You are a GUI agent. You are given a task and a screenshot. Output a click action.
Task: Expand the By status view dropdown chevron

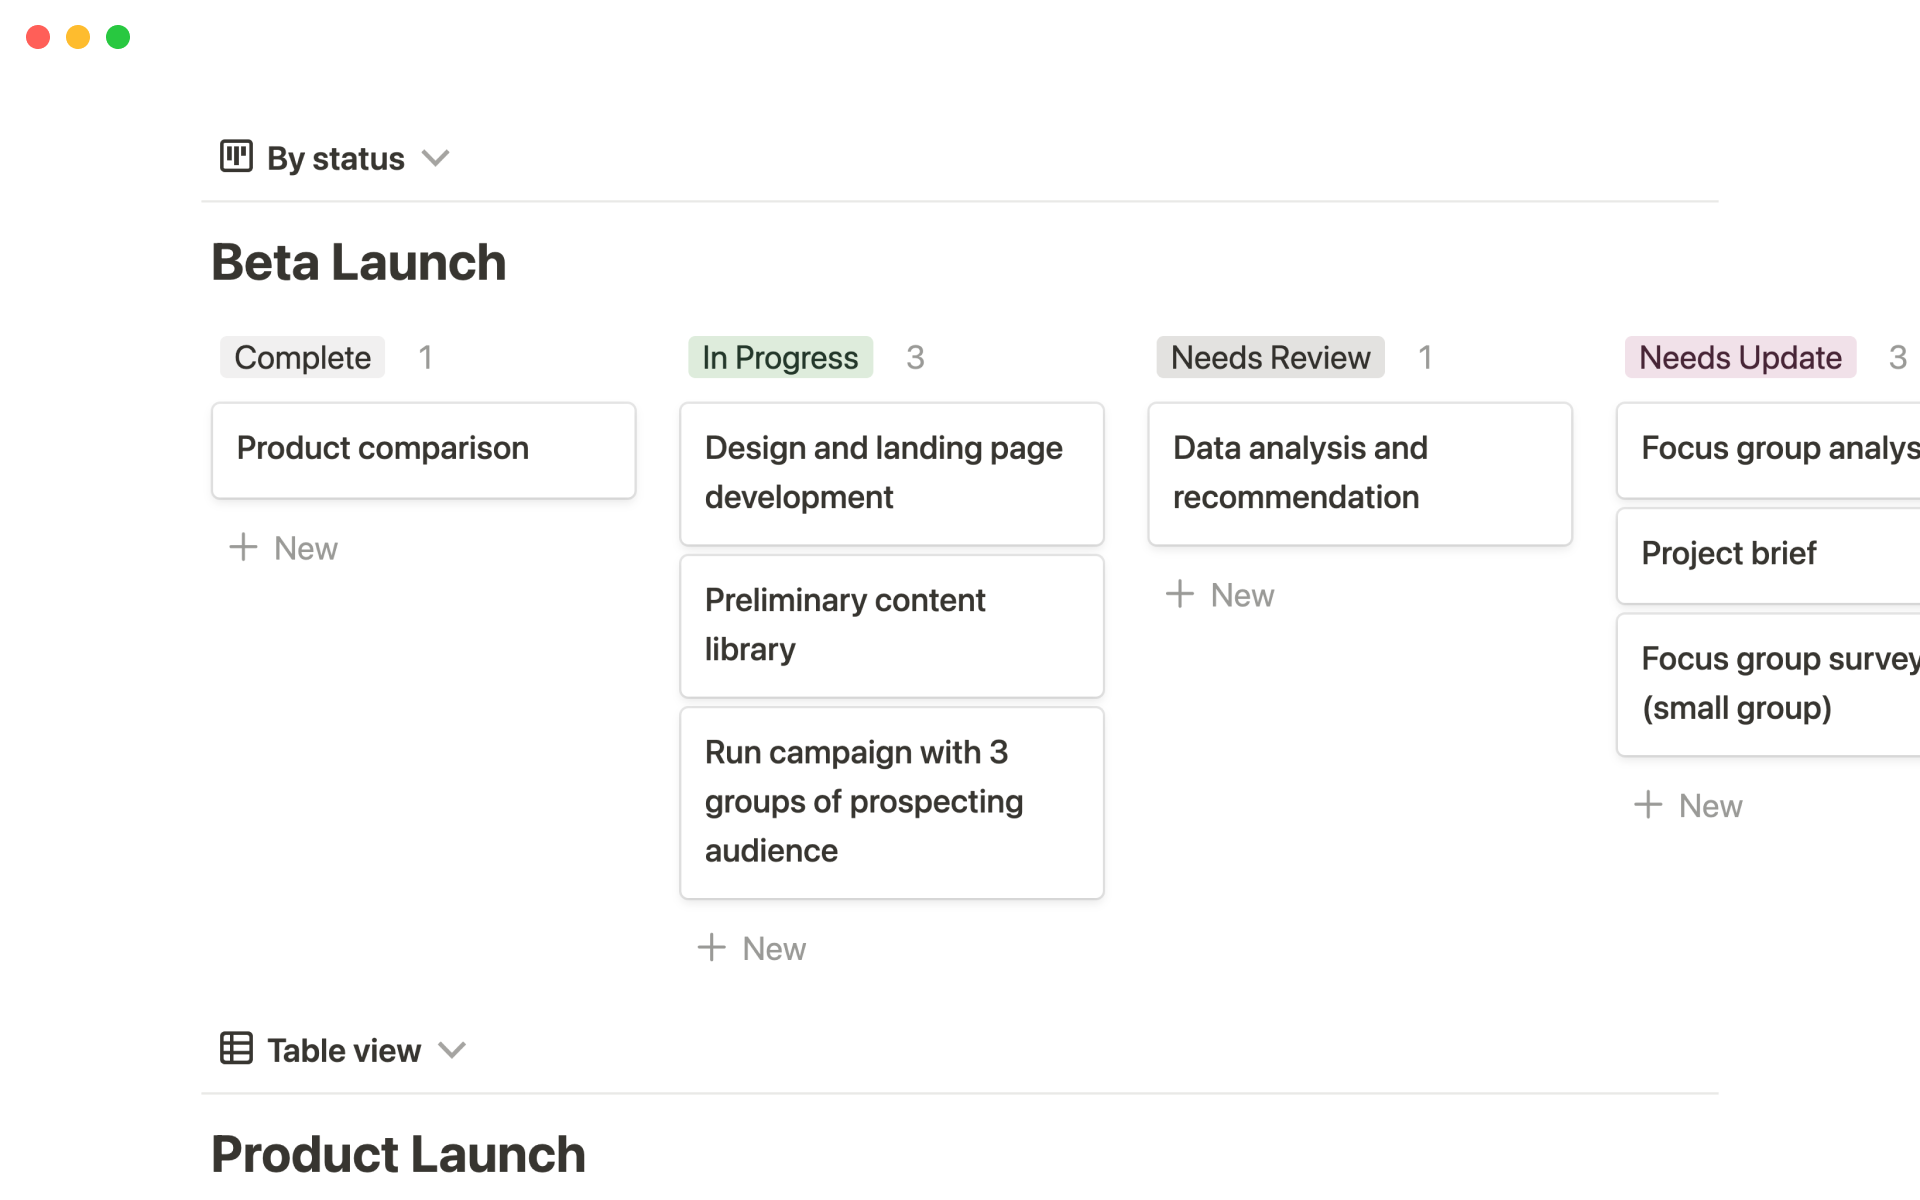436,158
